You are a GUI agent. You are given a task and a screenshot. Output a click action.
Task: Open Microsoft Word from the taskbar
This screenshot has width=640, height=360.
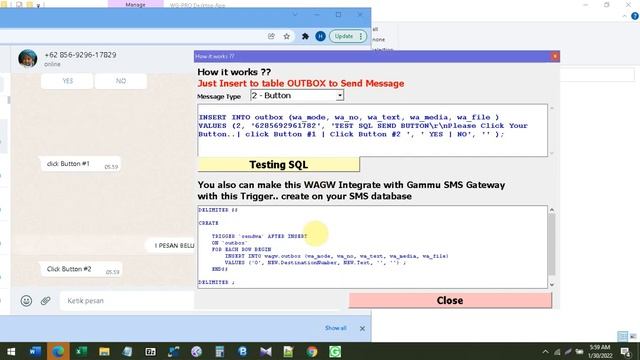35,351
